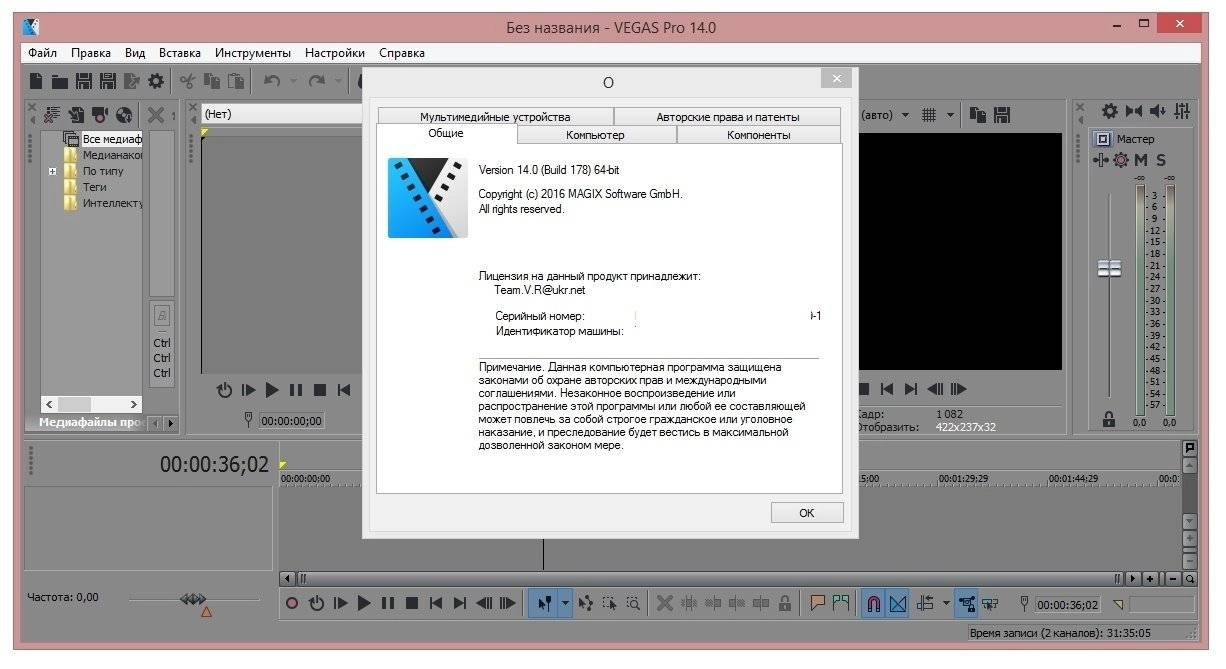
Task: Open the Инструменты menu
Action: pyautogui.click(x=253, y=52)
